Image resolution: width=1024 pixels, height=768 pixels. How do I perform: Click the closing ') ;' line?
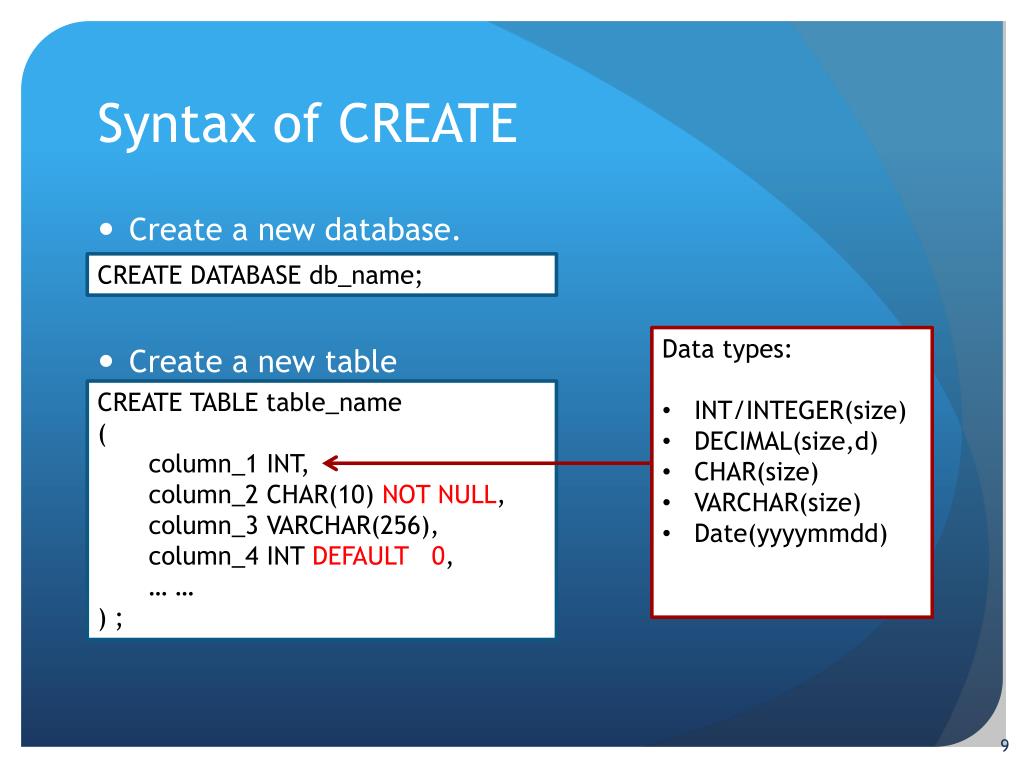(x=110, y=618)
